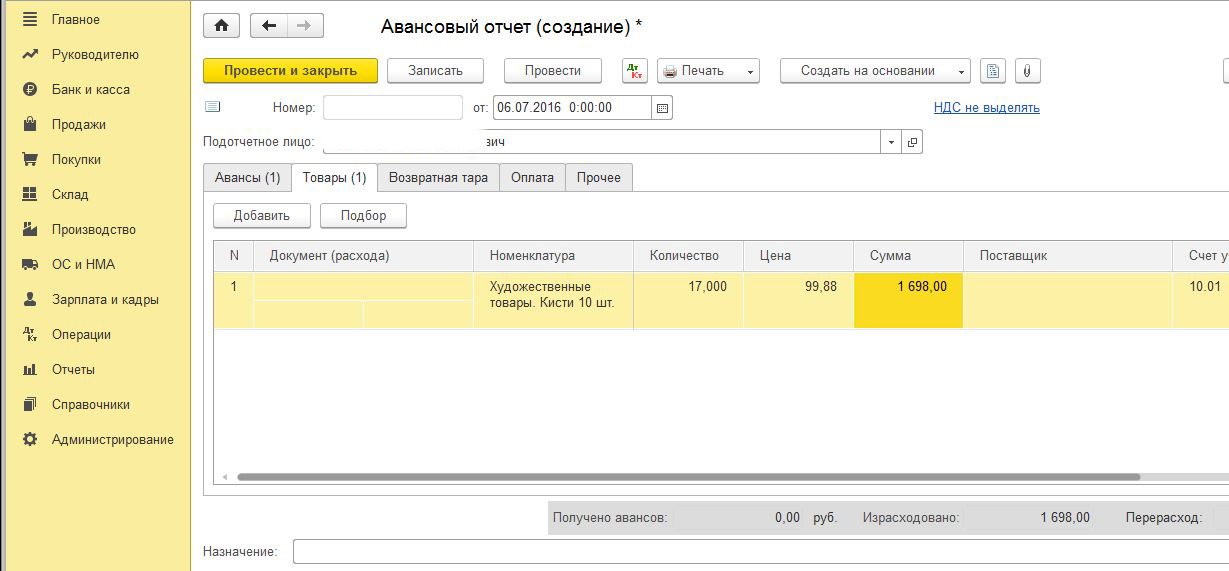Open the document report icon next to paperclip
The height and width of the screenshot is (571, 1229).
coord(992,71)
